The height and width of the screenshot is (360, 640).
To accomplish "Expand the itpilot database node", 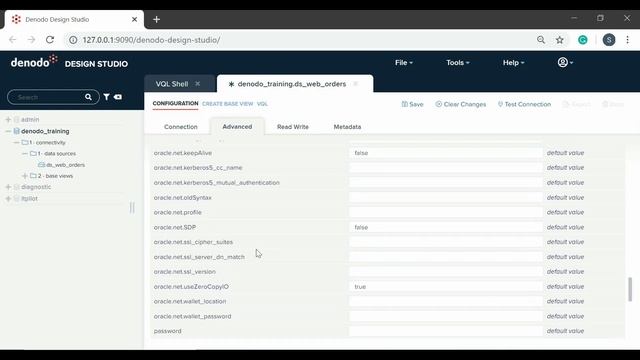I will (x=8, y=198).
